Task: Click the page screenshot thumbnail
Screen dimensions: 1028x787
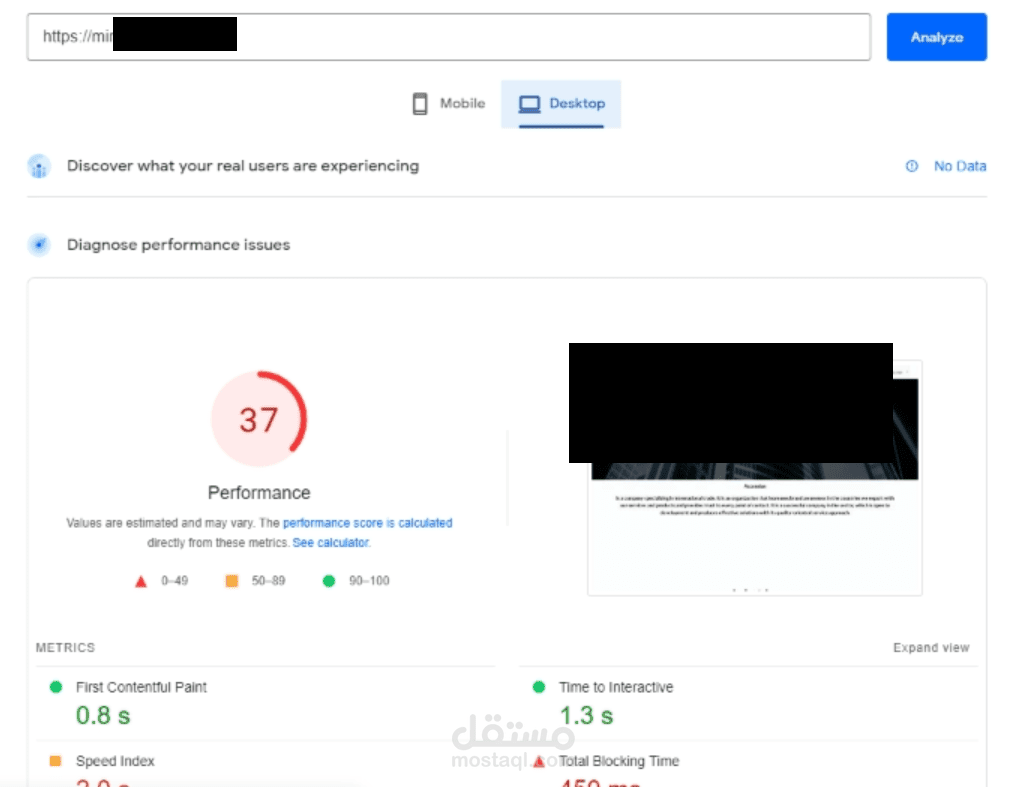Action: 755,477
